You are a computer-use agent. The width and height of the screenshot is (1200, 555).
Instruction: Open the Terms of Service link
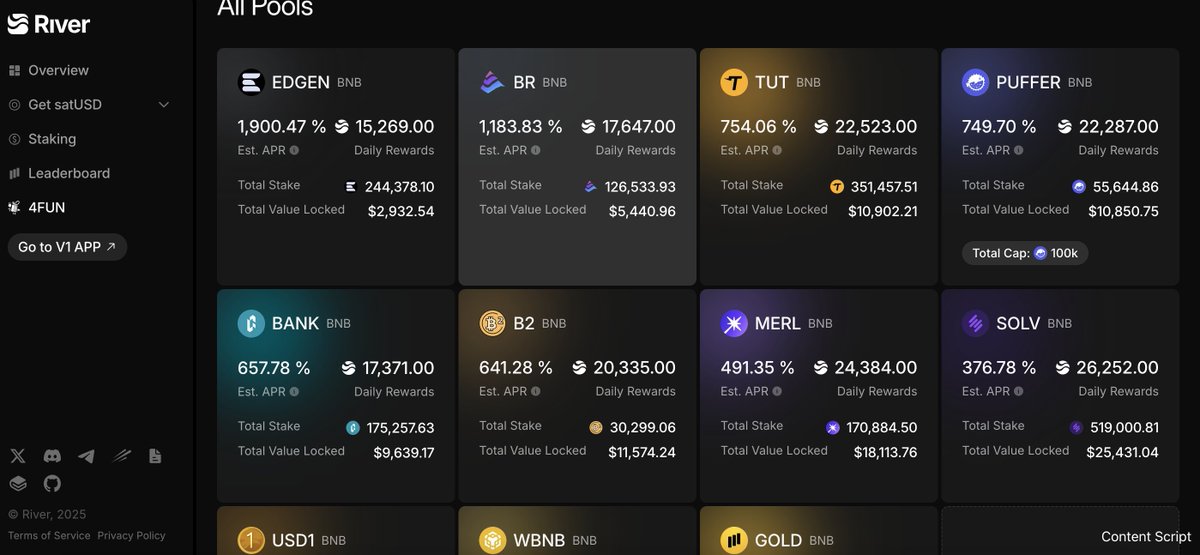49,535
